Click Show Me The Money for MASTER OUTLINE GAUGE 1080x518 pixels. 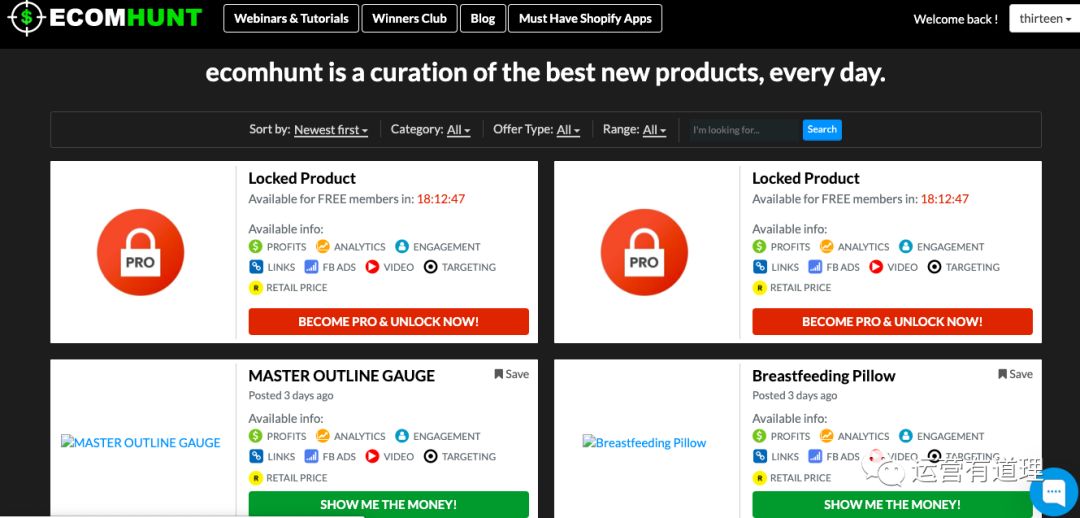point(388,505)
